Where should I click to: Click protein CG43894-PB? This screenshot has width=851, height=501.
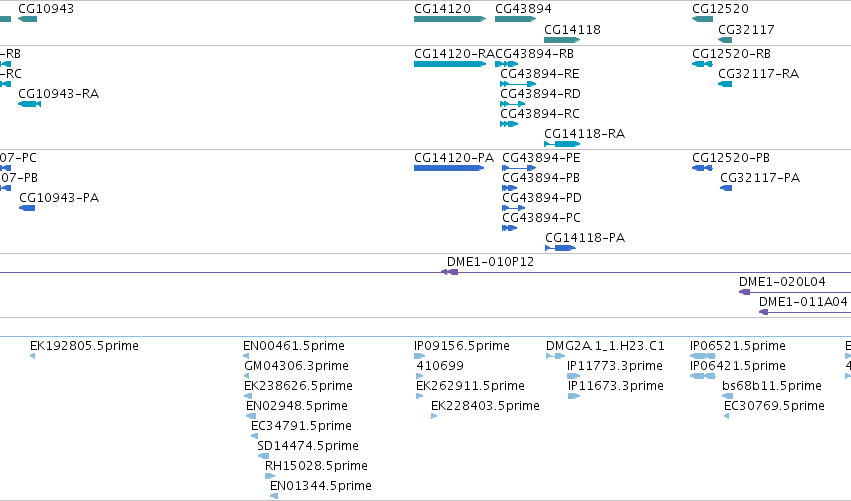pos(541,178)
